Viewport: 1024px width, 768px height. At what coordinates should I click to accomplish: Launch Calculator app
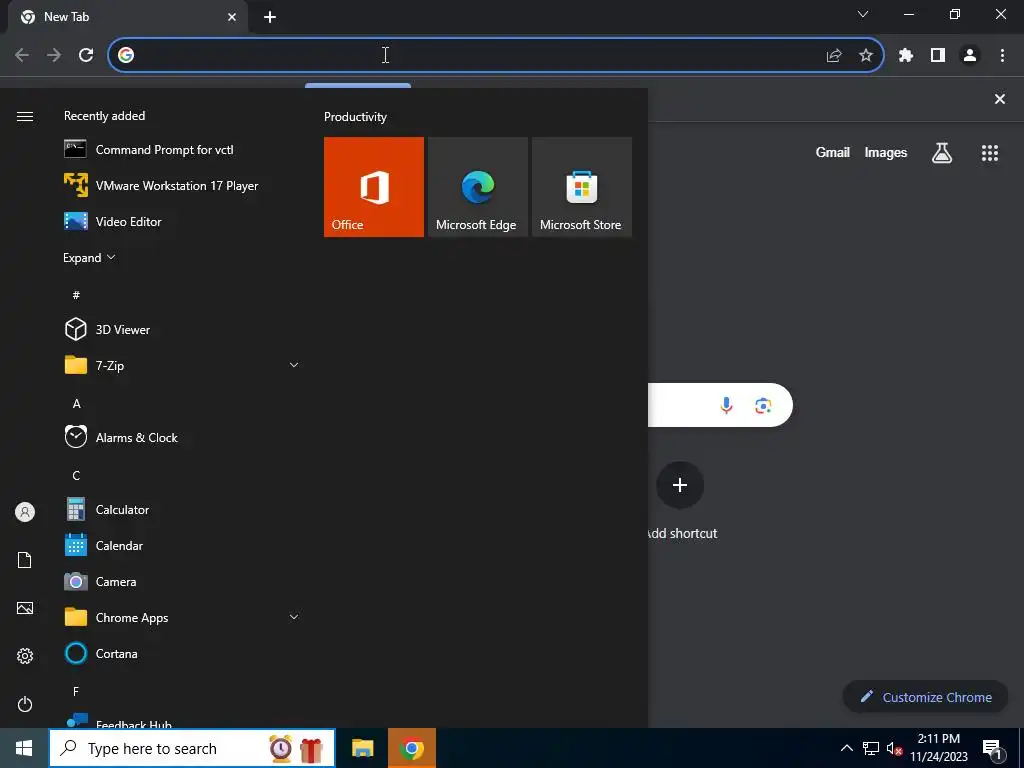tap(182, 509)
